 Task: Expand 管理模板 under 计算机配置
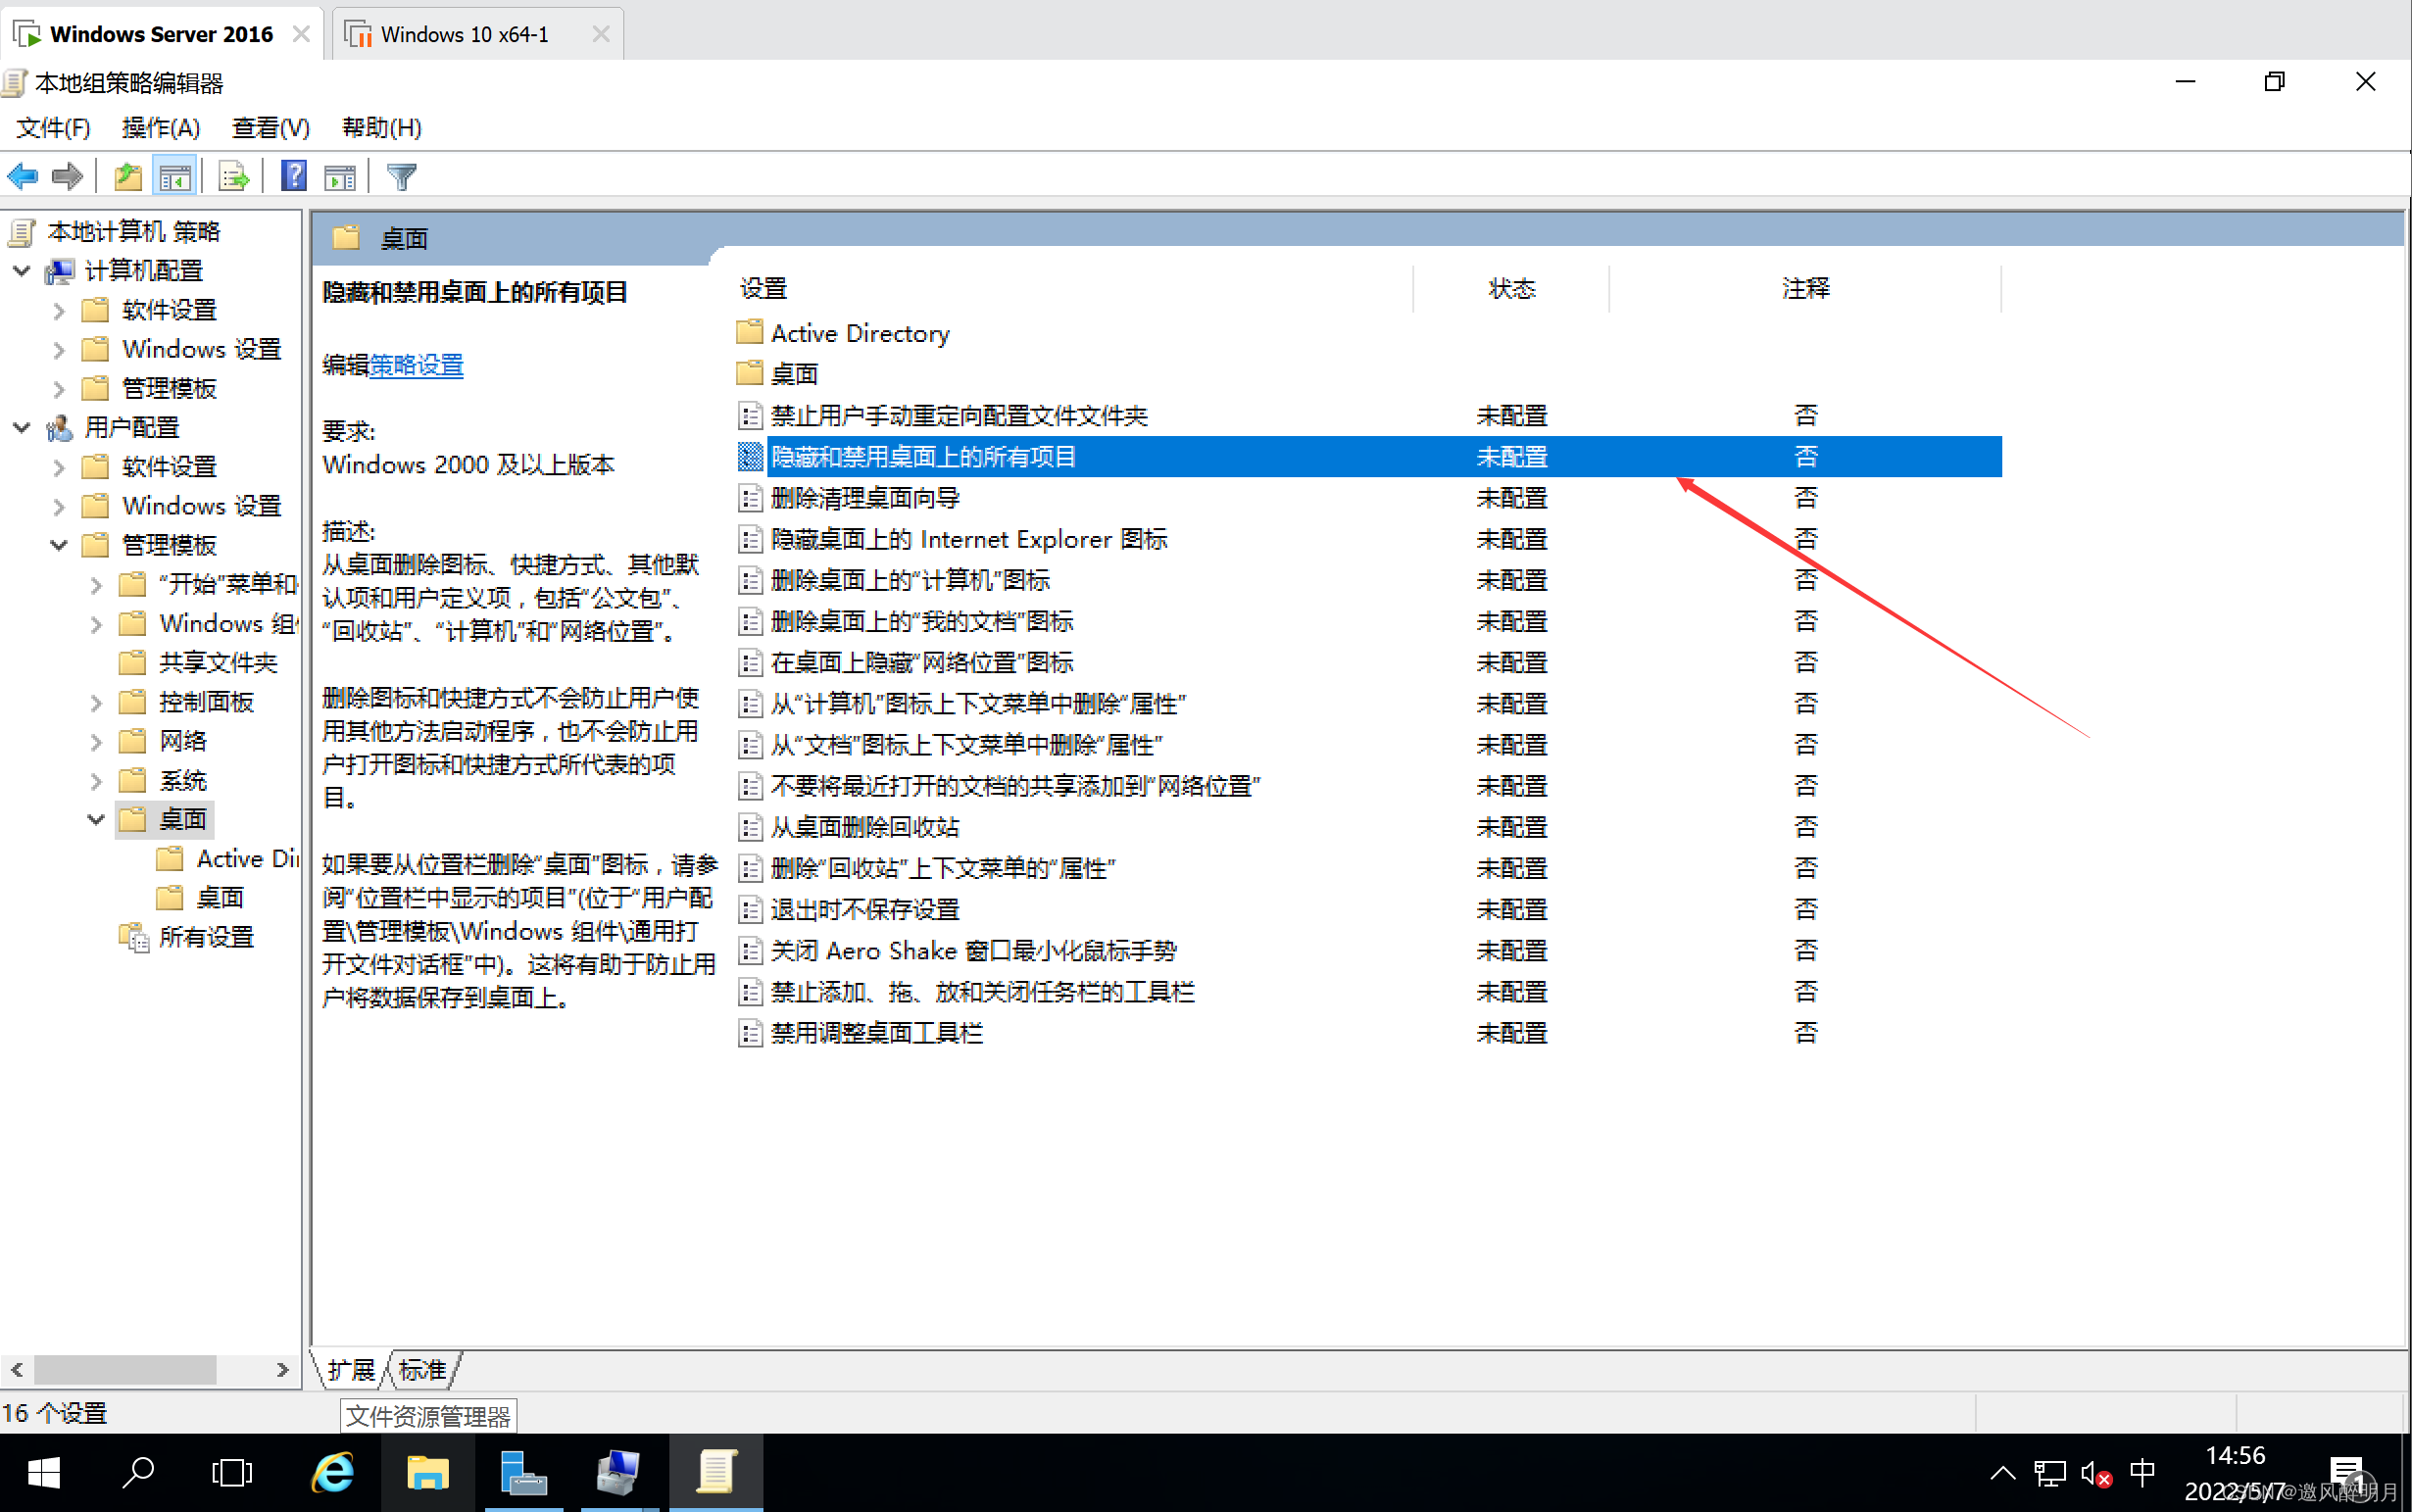tap(59, 388)
